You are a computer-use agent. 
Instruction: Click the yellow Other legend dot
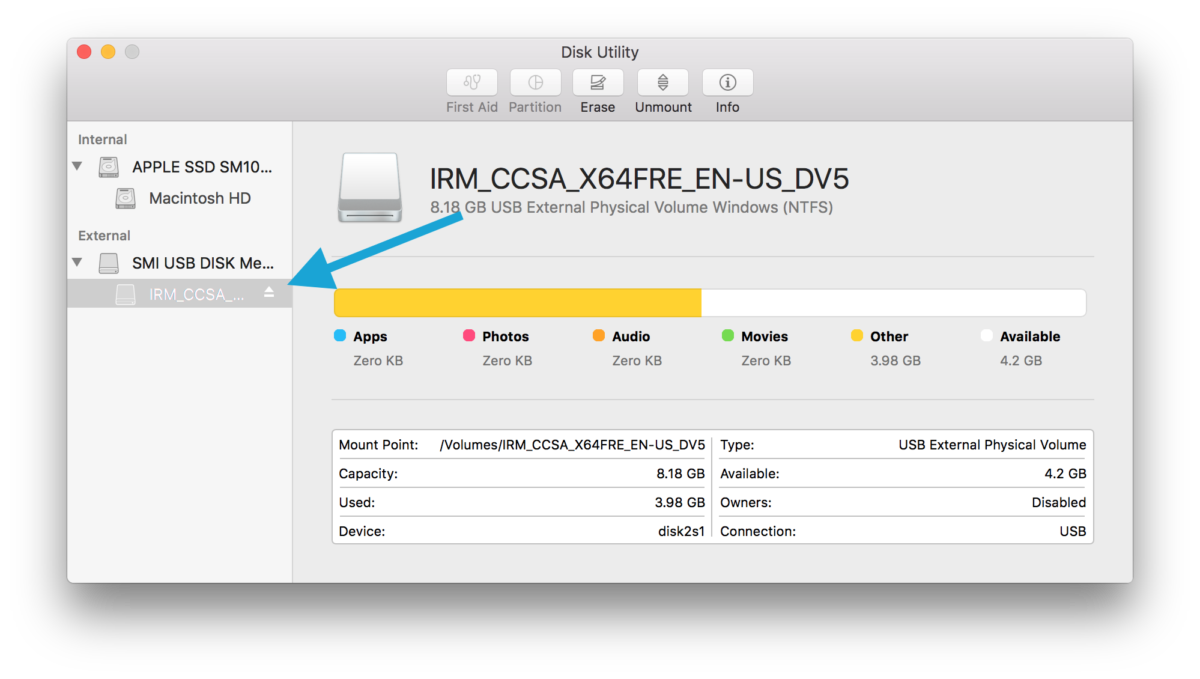tap(857, 336)
